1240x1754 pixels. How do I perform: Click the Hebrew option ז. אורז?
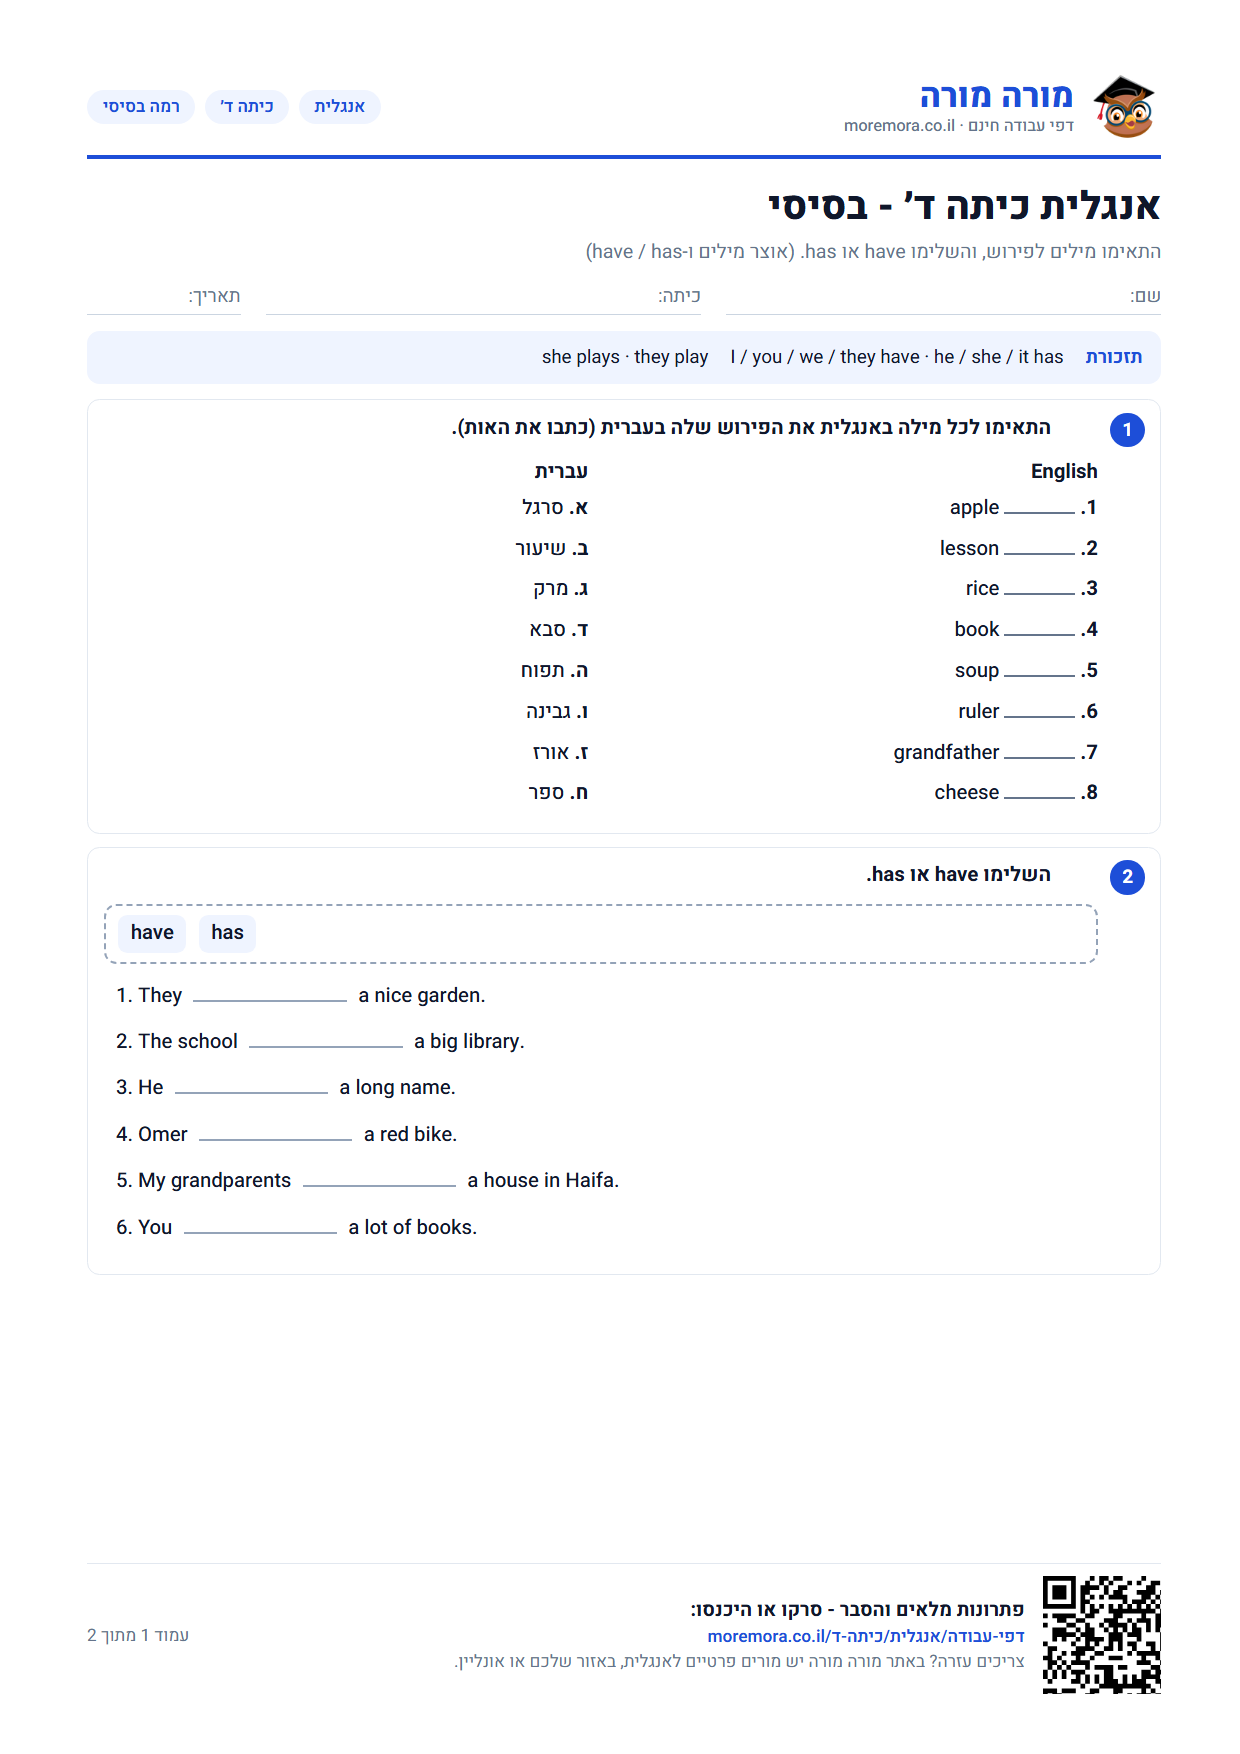[x=561, y=753]
